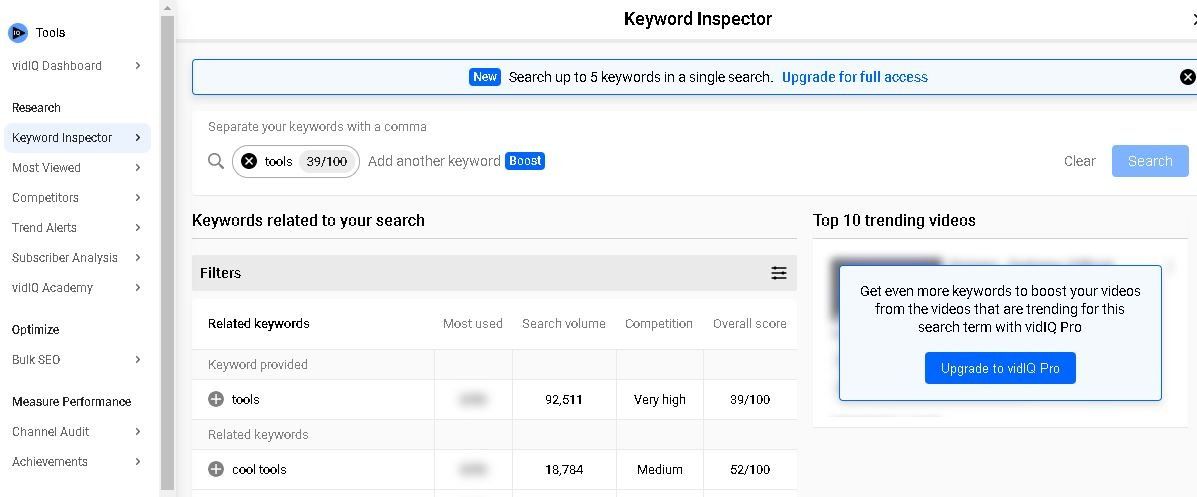Add 'cool tools' keyword using its plus icon

[216, 470]
